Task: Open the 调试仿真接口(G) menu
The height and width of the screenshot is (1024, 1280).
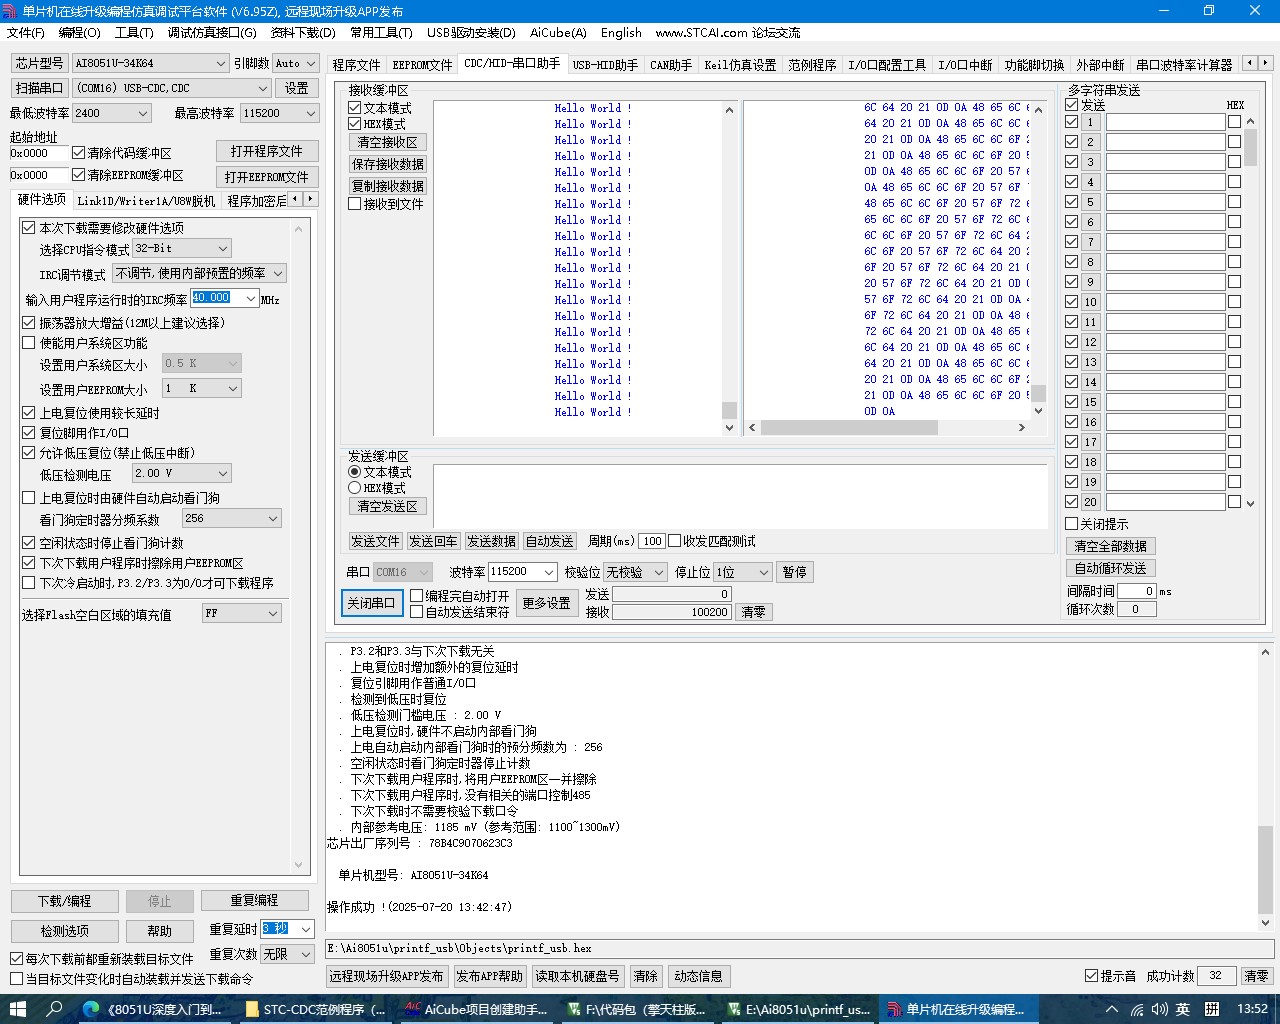Action: (212, 33)
